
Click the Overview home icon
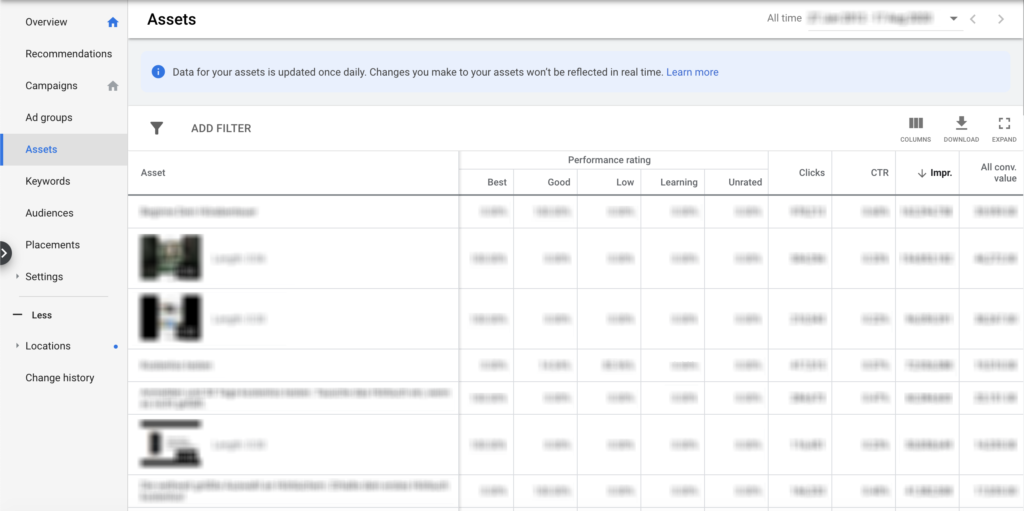point(113,22)
